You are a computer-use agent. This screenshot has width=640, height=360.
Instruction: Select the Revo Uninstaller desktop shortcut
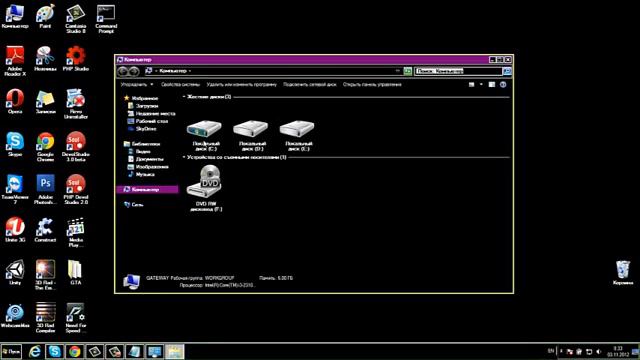pos(76,104)
